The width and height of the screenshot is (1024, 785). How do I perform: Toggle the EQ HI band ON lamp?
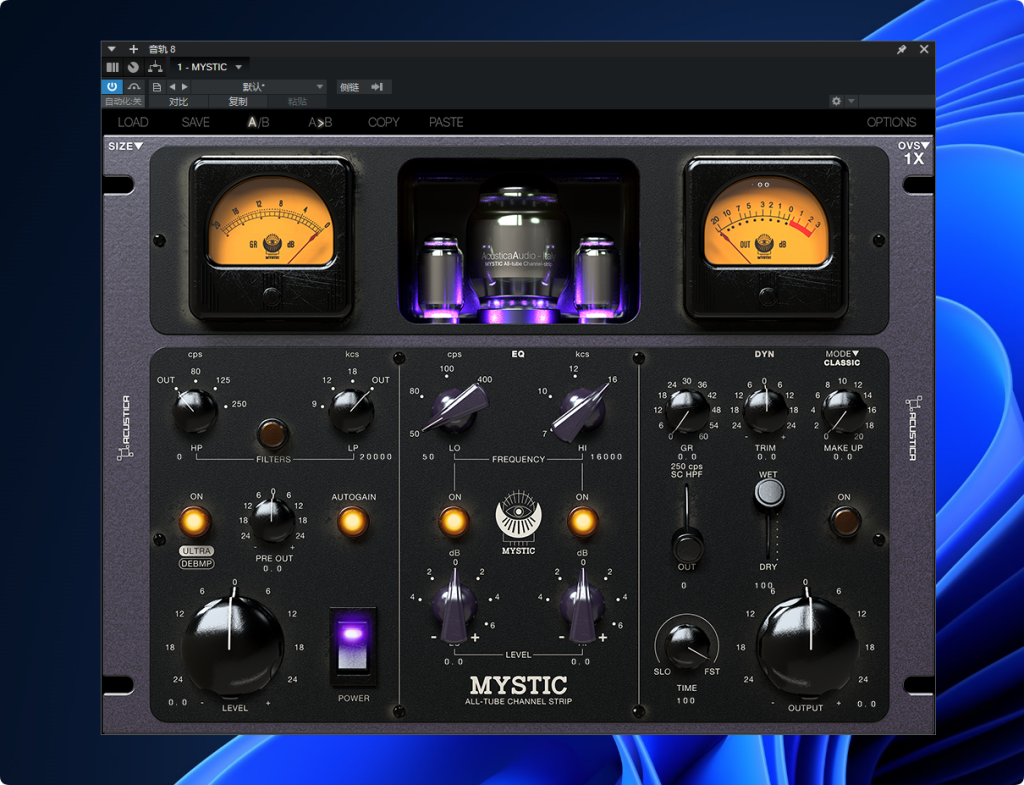click(582, 522)
